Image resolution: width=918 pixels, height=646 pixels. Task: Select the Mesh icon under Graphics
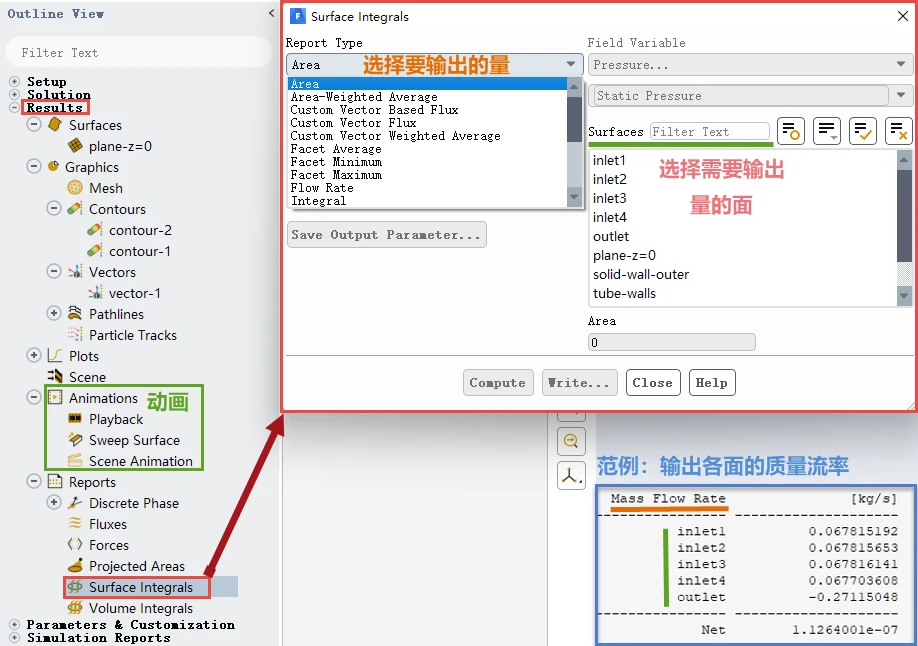pos(75,187)
